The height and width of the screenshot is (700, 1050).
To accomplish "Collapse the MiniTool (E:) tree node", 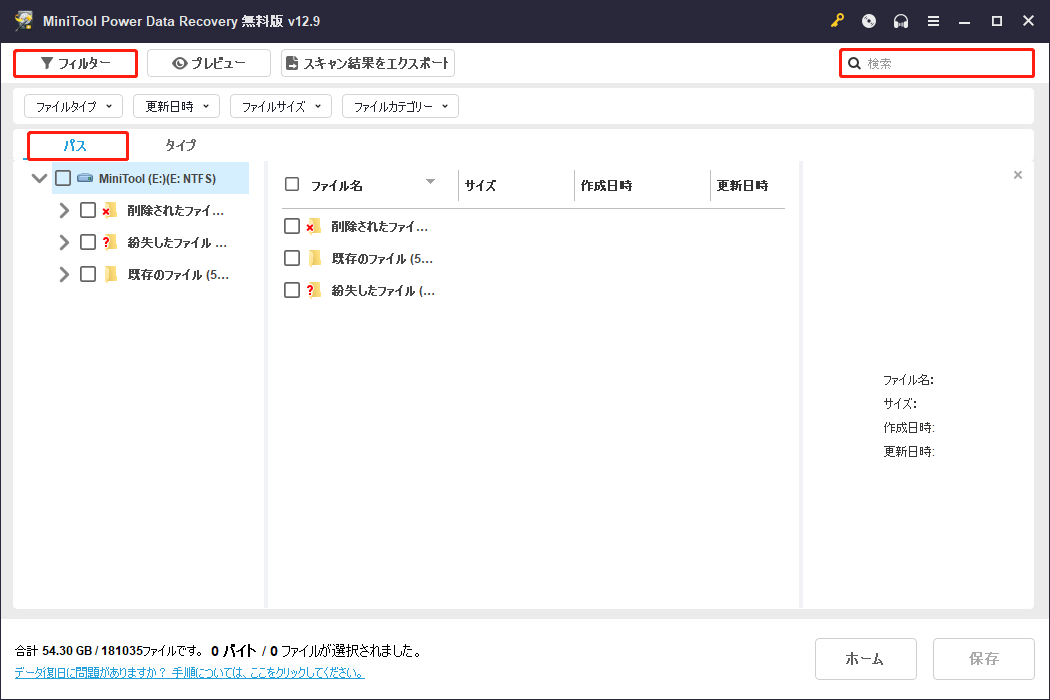I will (x=40, y=178).
